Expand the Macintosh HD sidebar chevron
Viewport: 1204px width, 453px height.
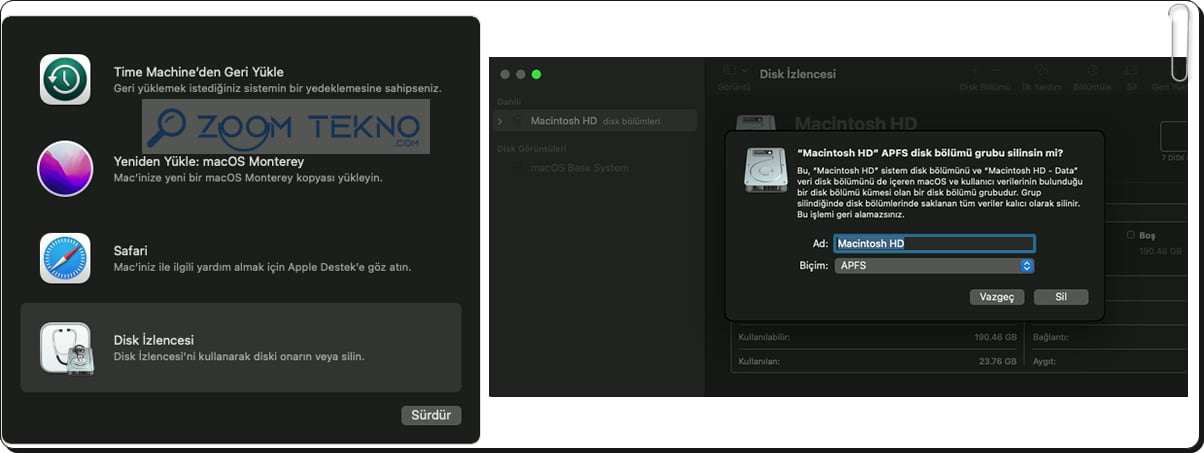[x=500, y=121]
